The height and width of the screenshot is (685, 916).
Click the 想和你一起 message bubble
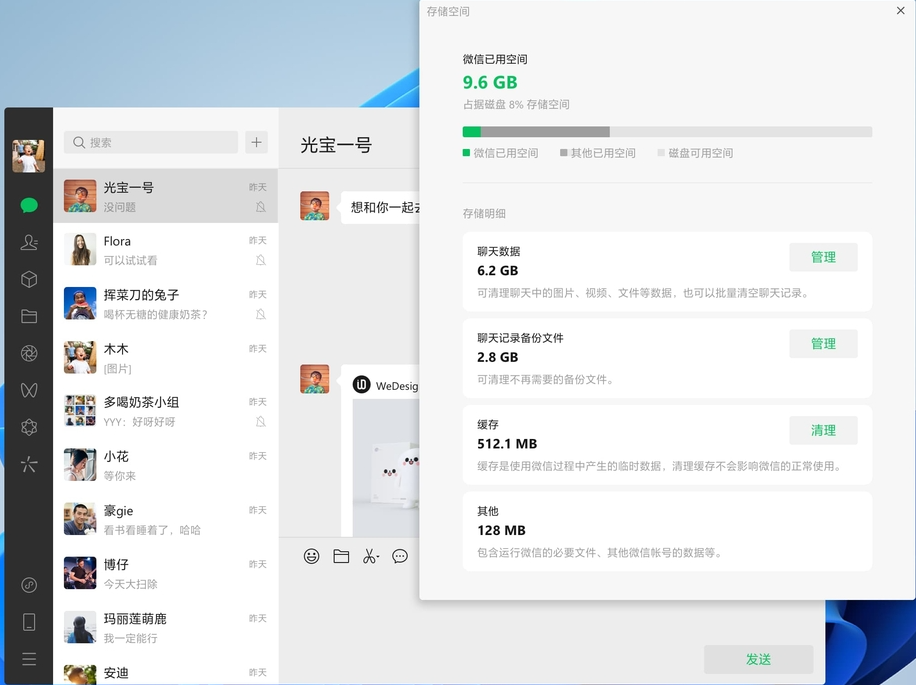380,207
